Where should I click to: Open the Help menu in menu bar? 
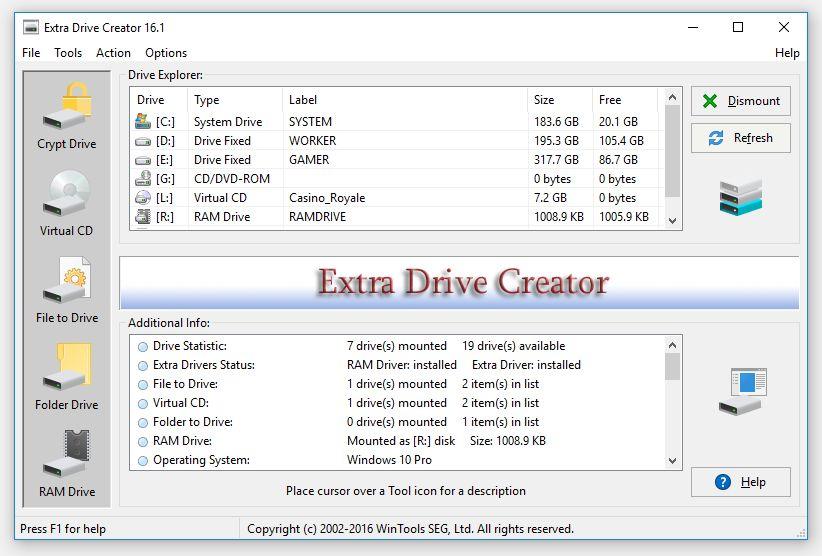(x=787, y=53)
